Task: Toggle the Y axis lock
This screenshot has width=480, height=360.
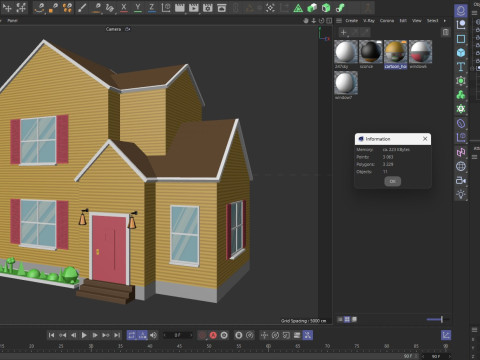Action: pyautogui.click(x=138, y=7)
